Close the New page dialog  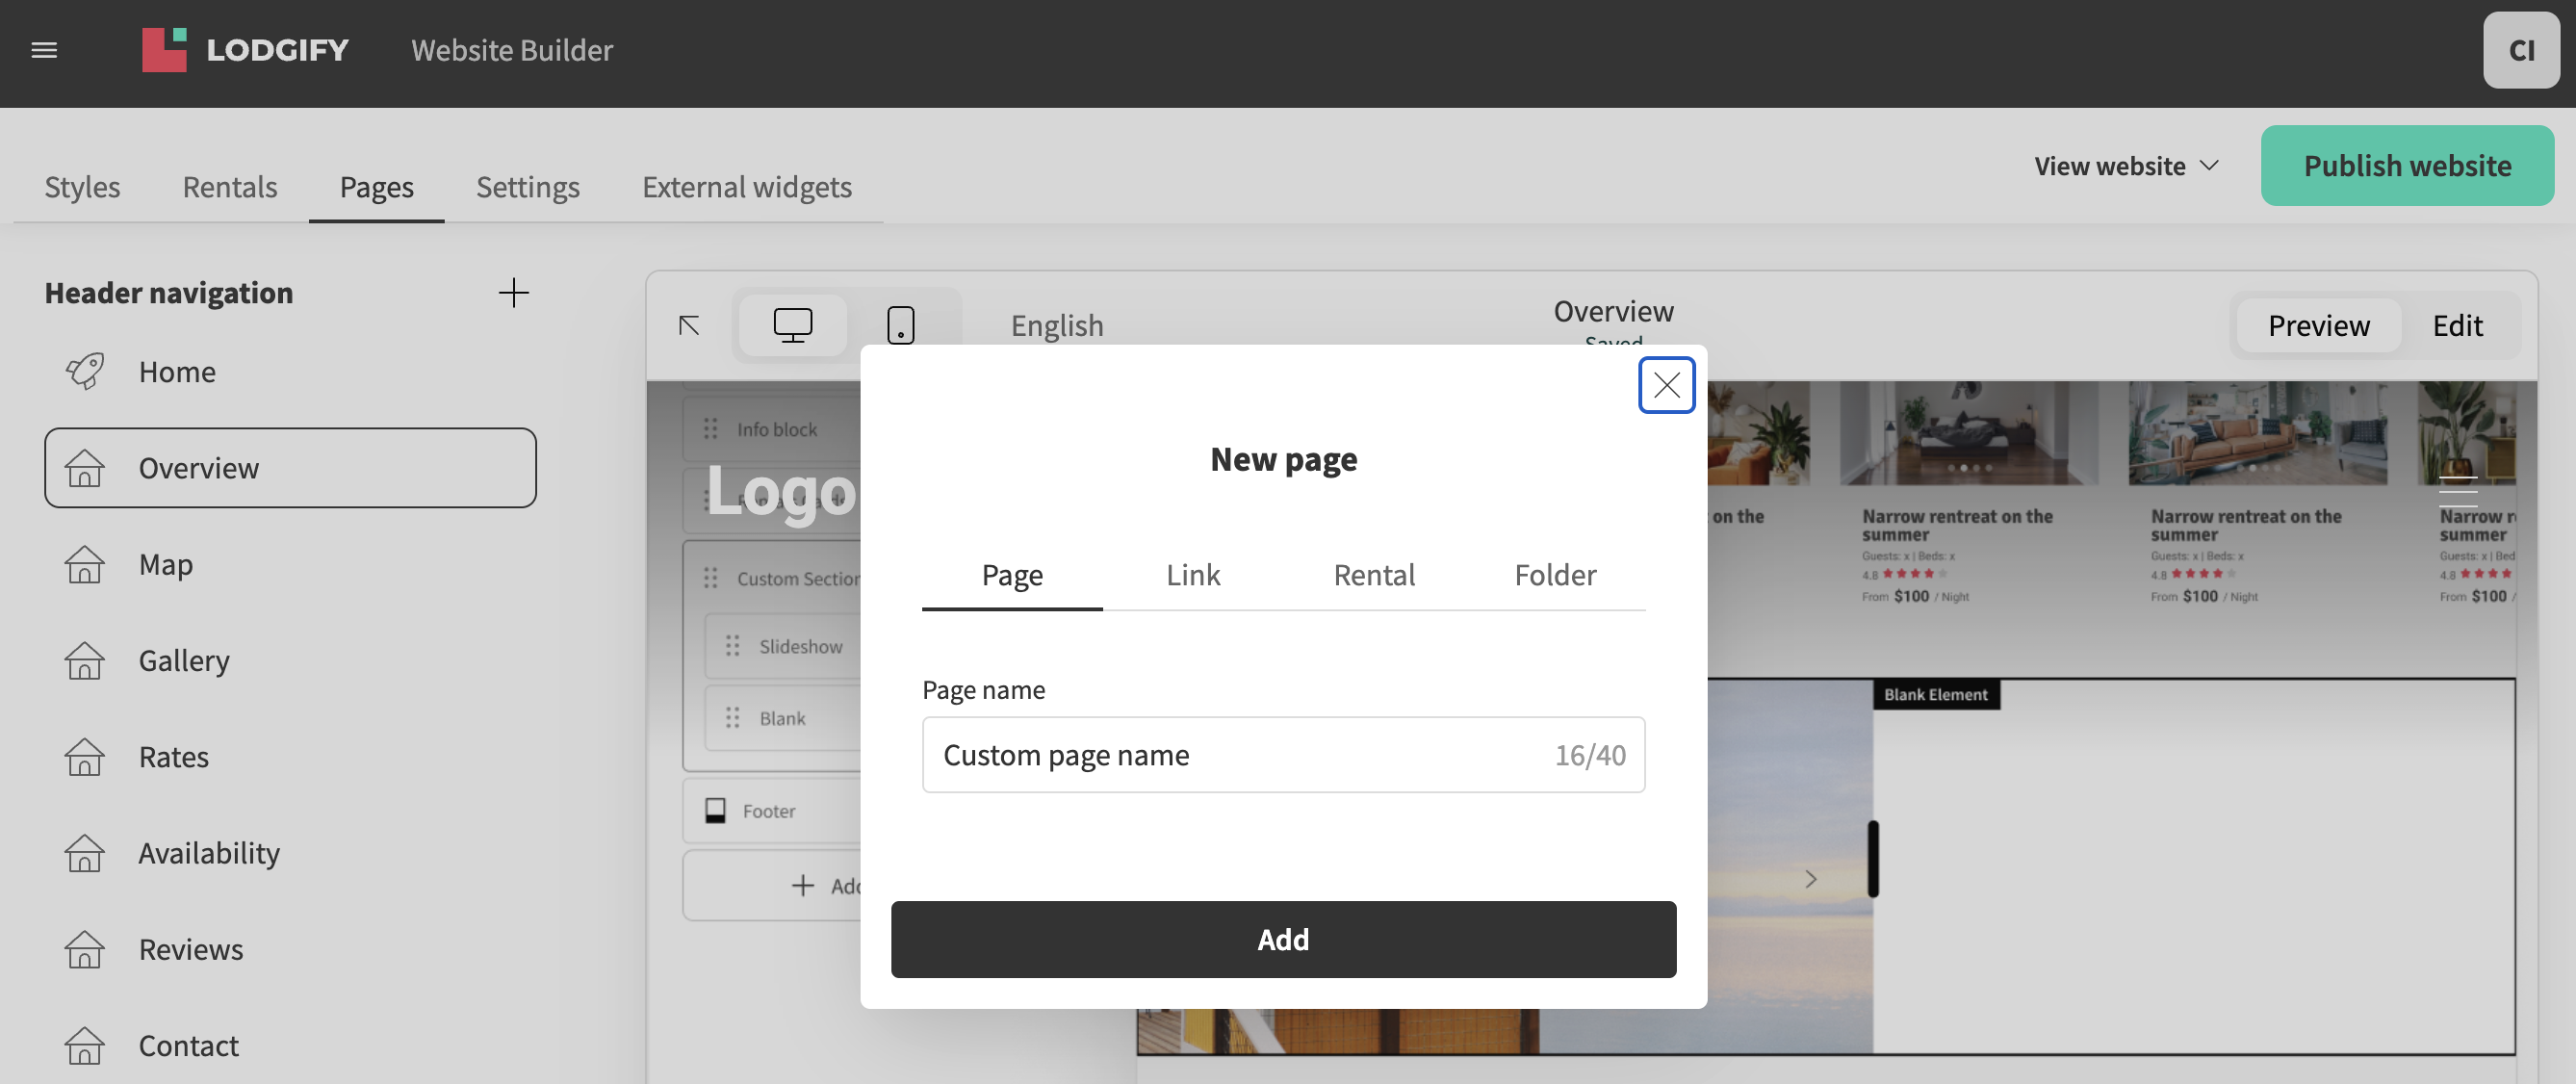click(x=1666, y=385)
